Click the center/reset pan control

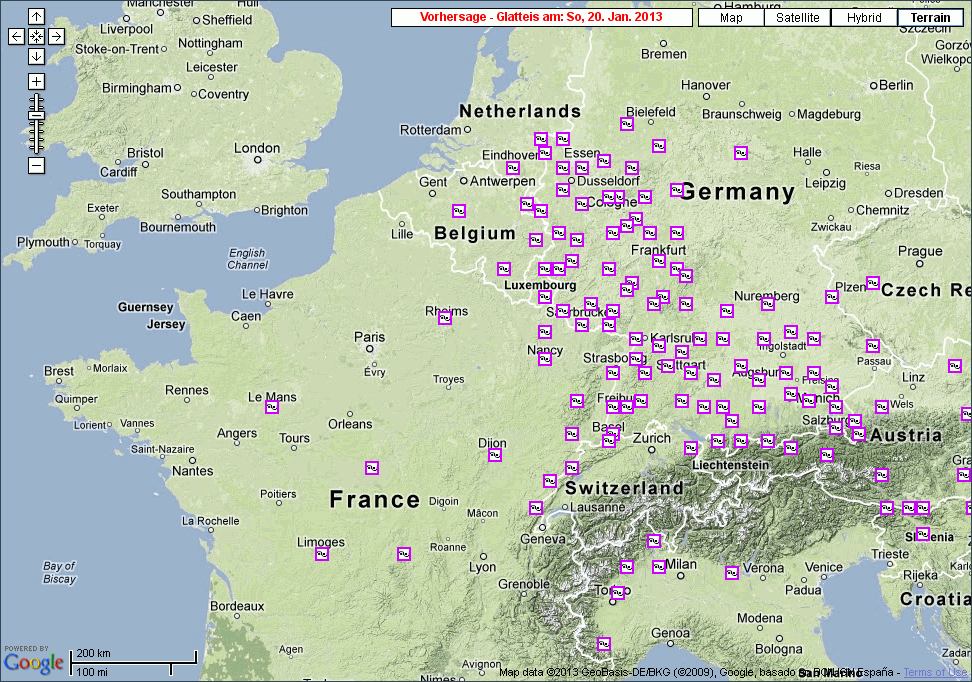(36, 36)
